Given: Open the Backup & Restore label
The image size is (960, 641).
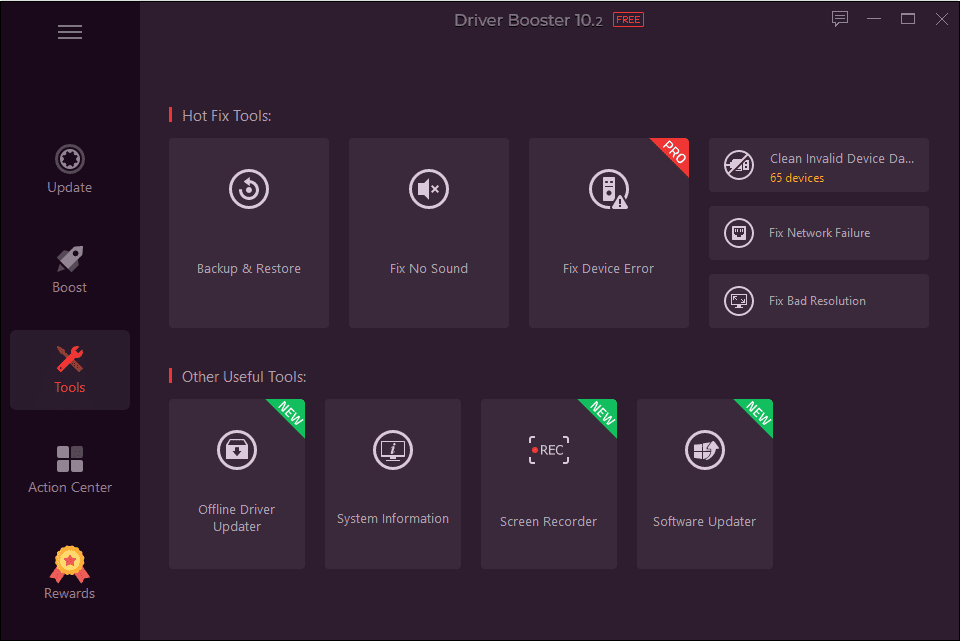Looking at the screenshot, I should tap(249, 268).
